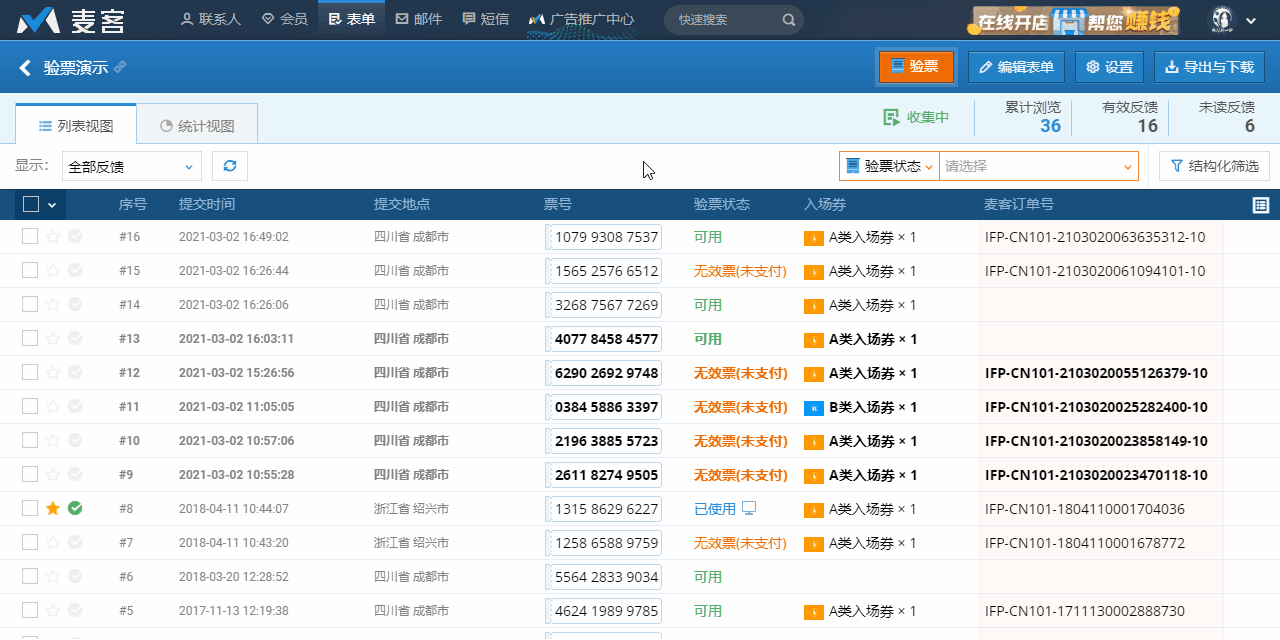Open the 会员 menu
Viewport: 1280px width, 640px height.
pyautogui.click(x=284, y=19)
